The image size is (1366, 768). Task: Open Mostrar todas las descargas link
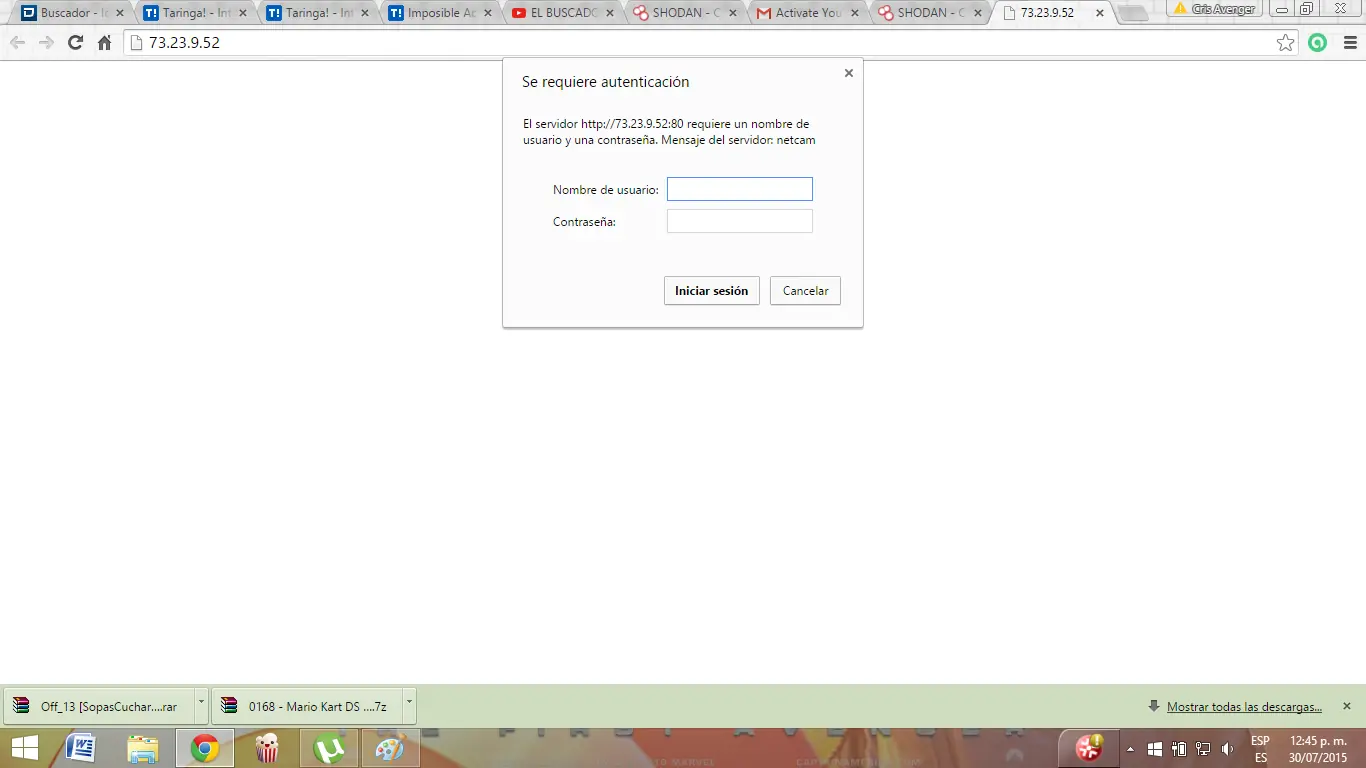click(x=1244, y=707)
